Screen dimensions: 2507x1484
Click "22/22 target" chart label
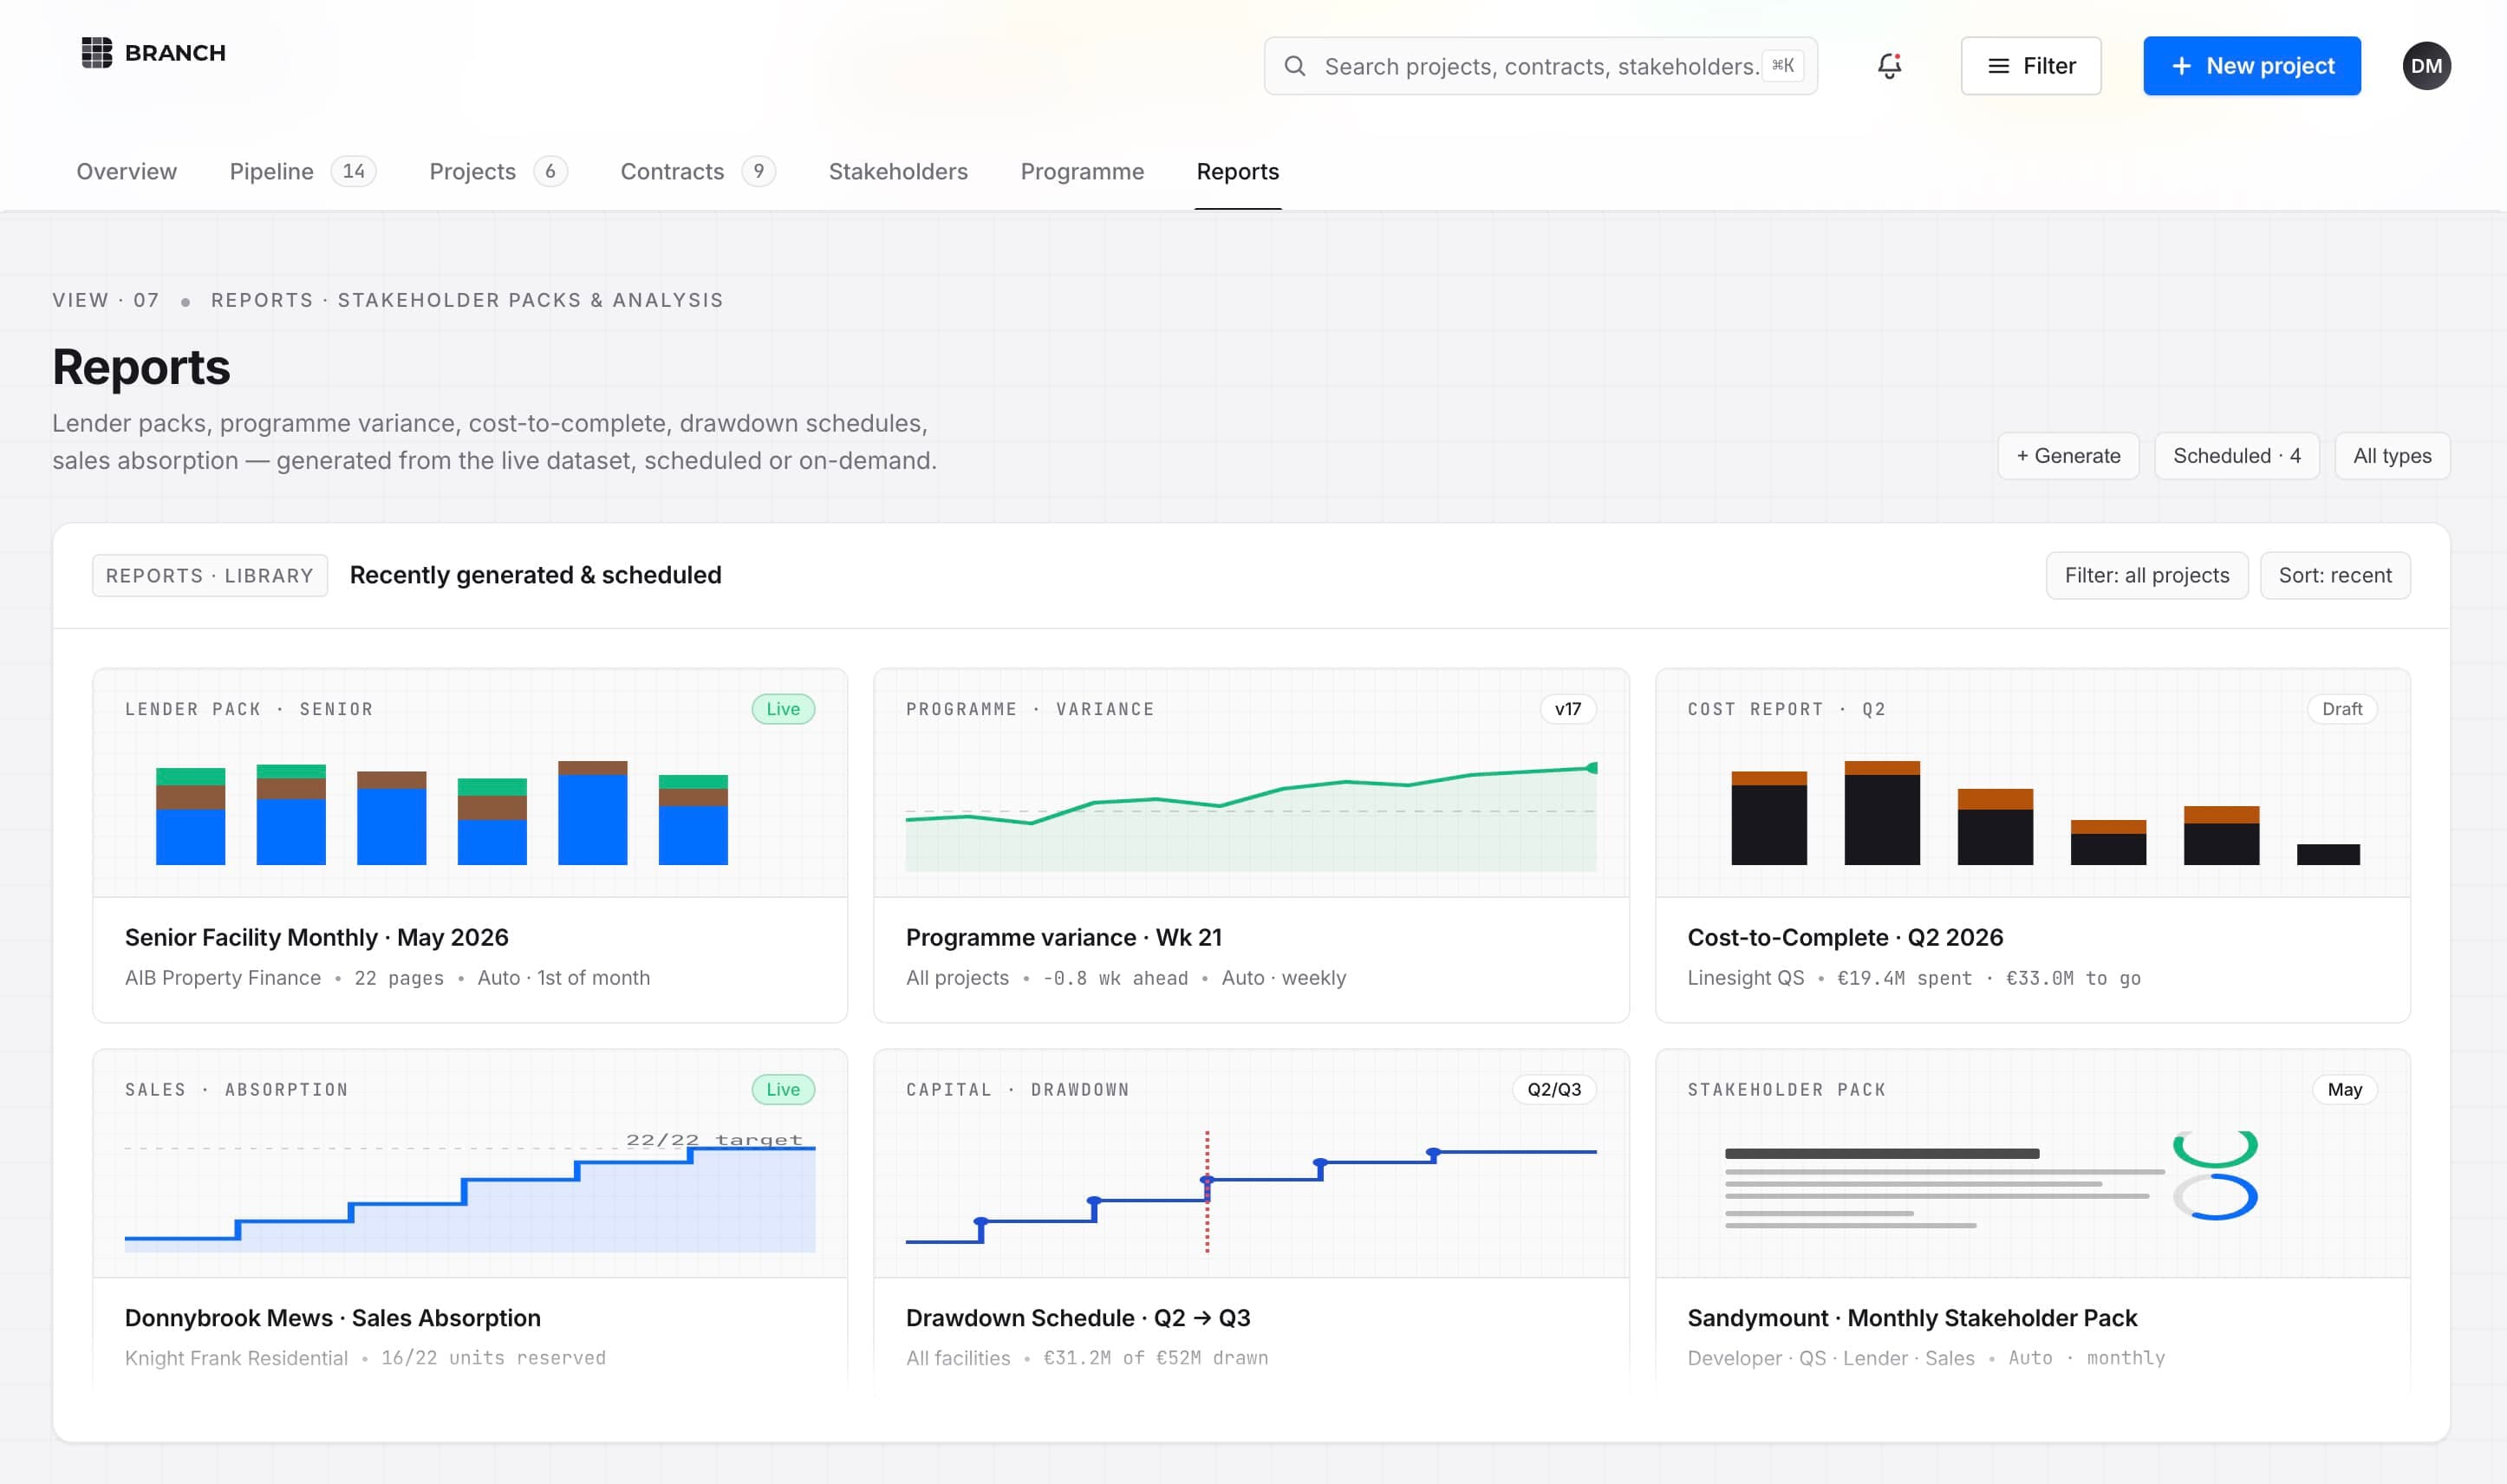pos(714,1140)
